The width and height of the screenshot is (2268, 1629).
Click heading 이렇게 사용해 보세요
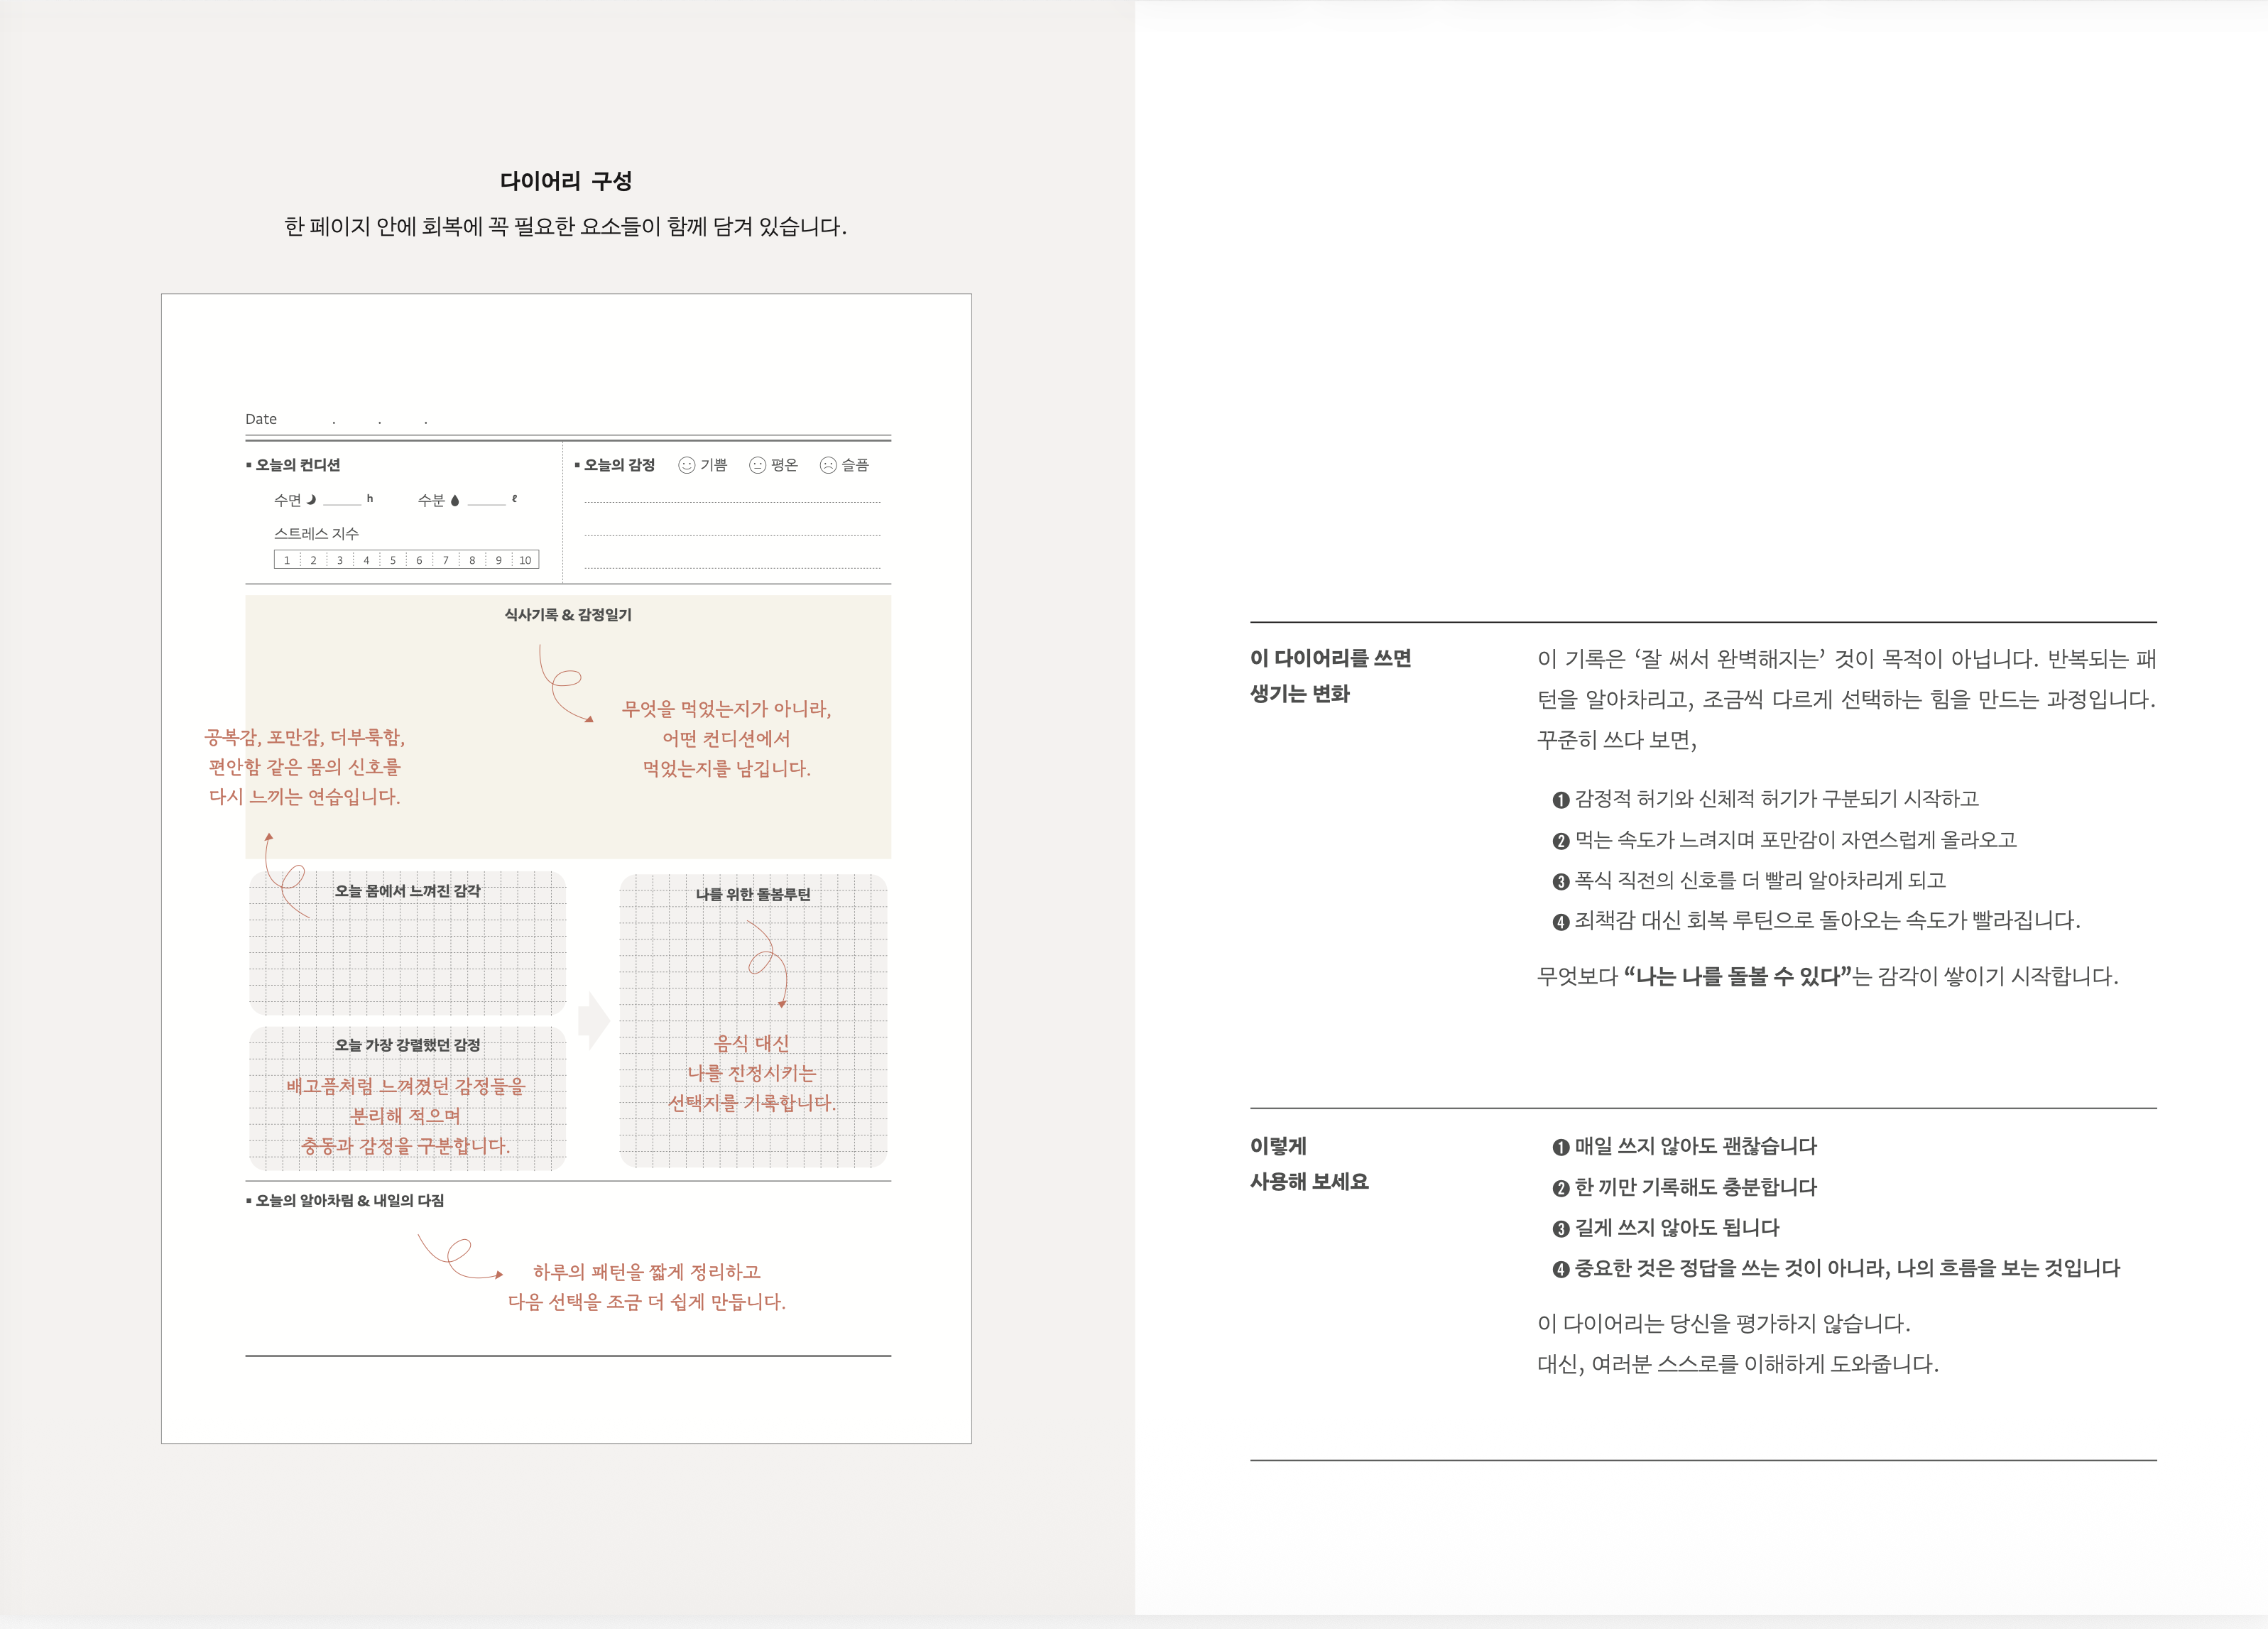pyautogui.click(x=1309, y=1164)
